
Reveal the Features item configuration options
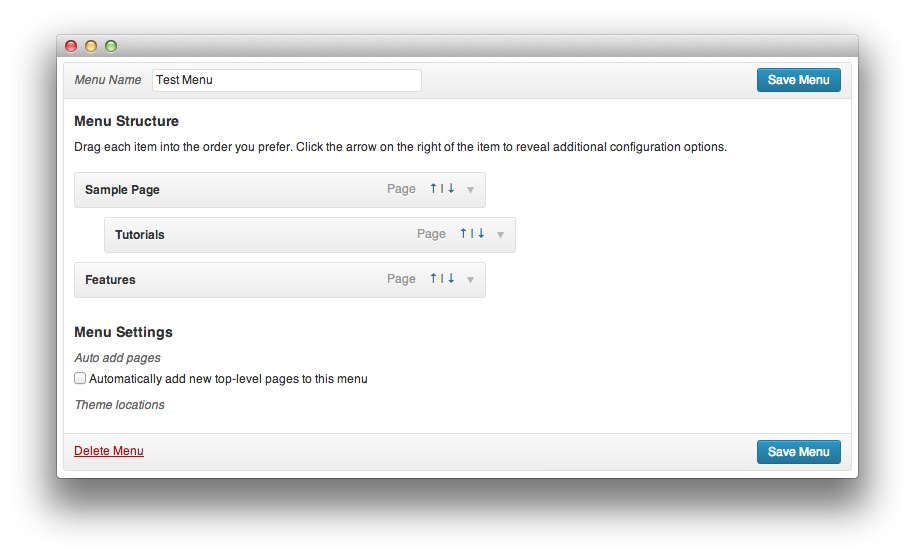pos(470,280)
